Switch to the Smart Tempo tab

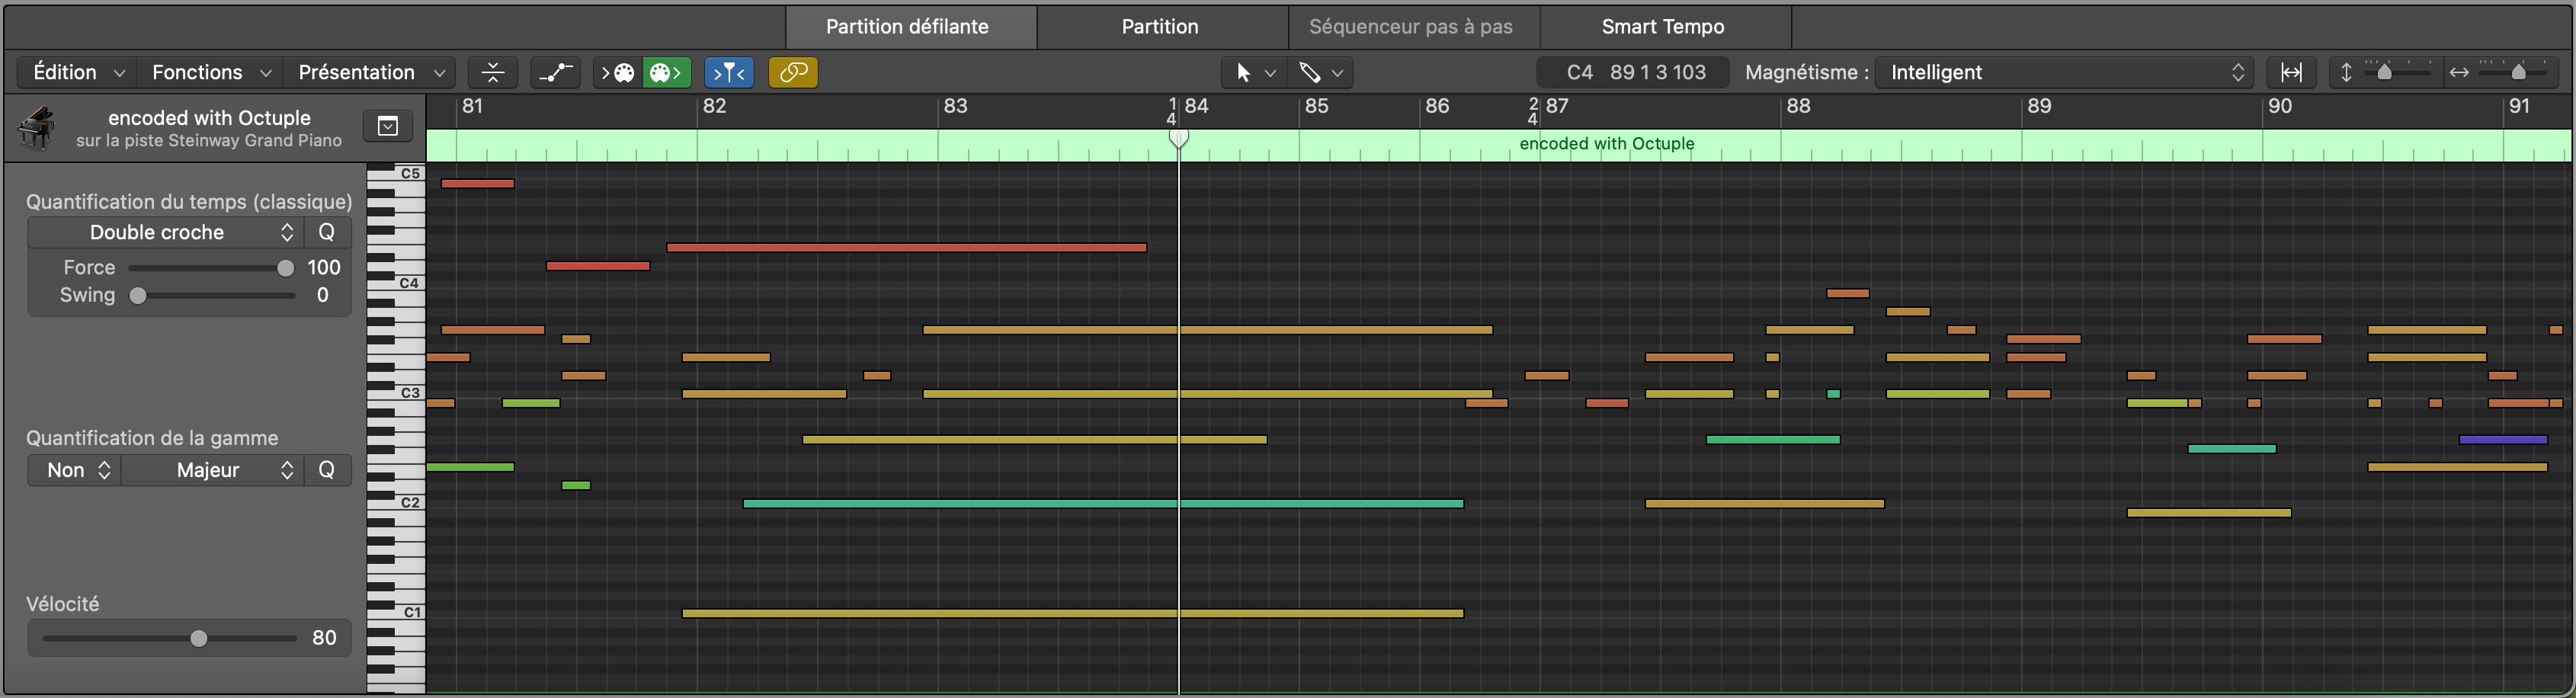pyautogui.click(x=1663, y=27)
